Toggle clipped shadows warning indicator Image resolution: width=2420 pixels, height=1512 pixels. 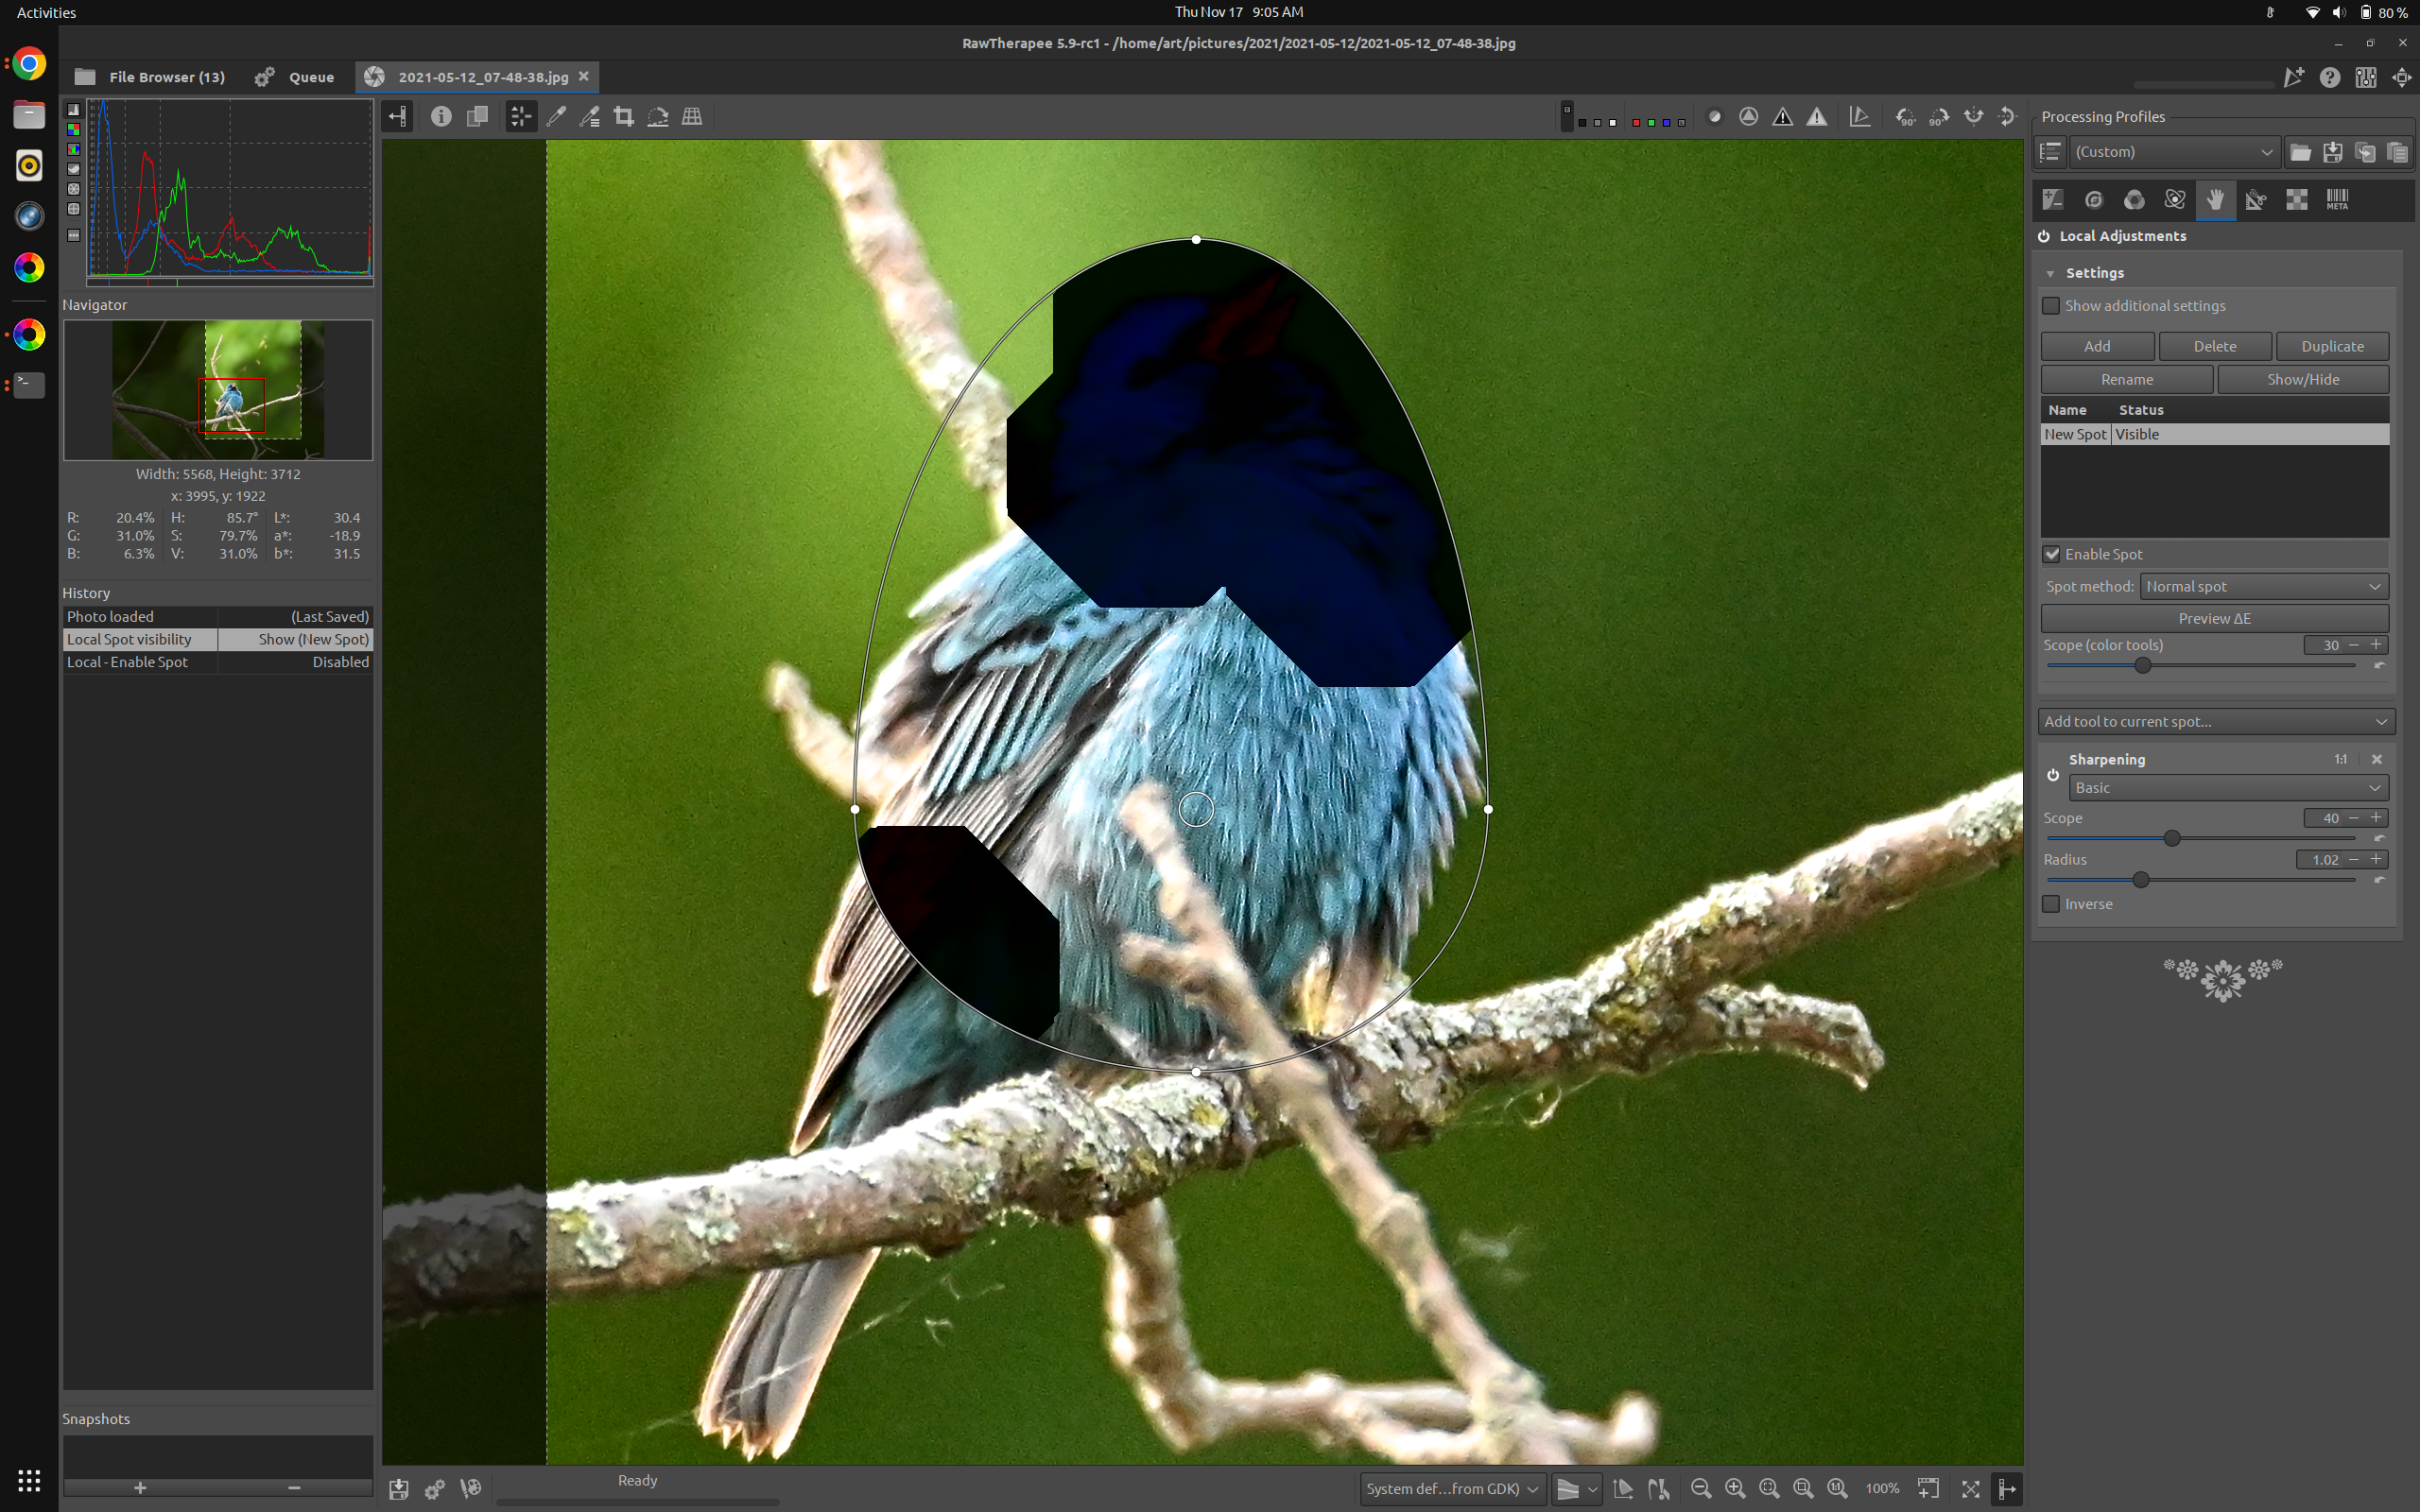point(1783,117)
